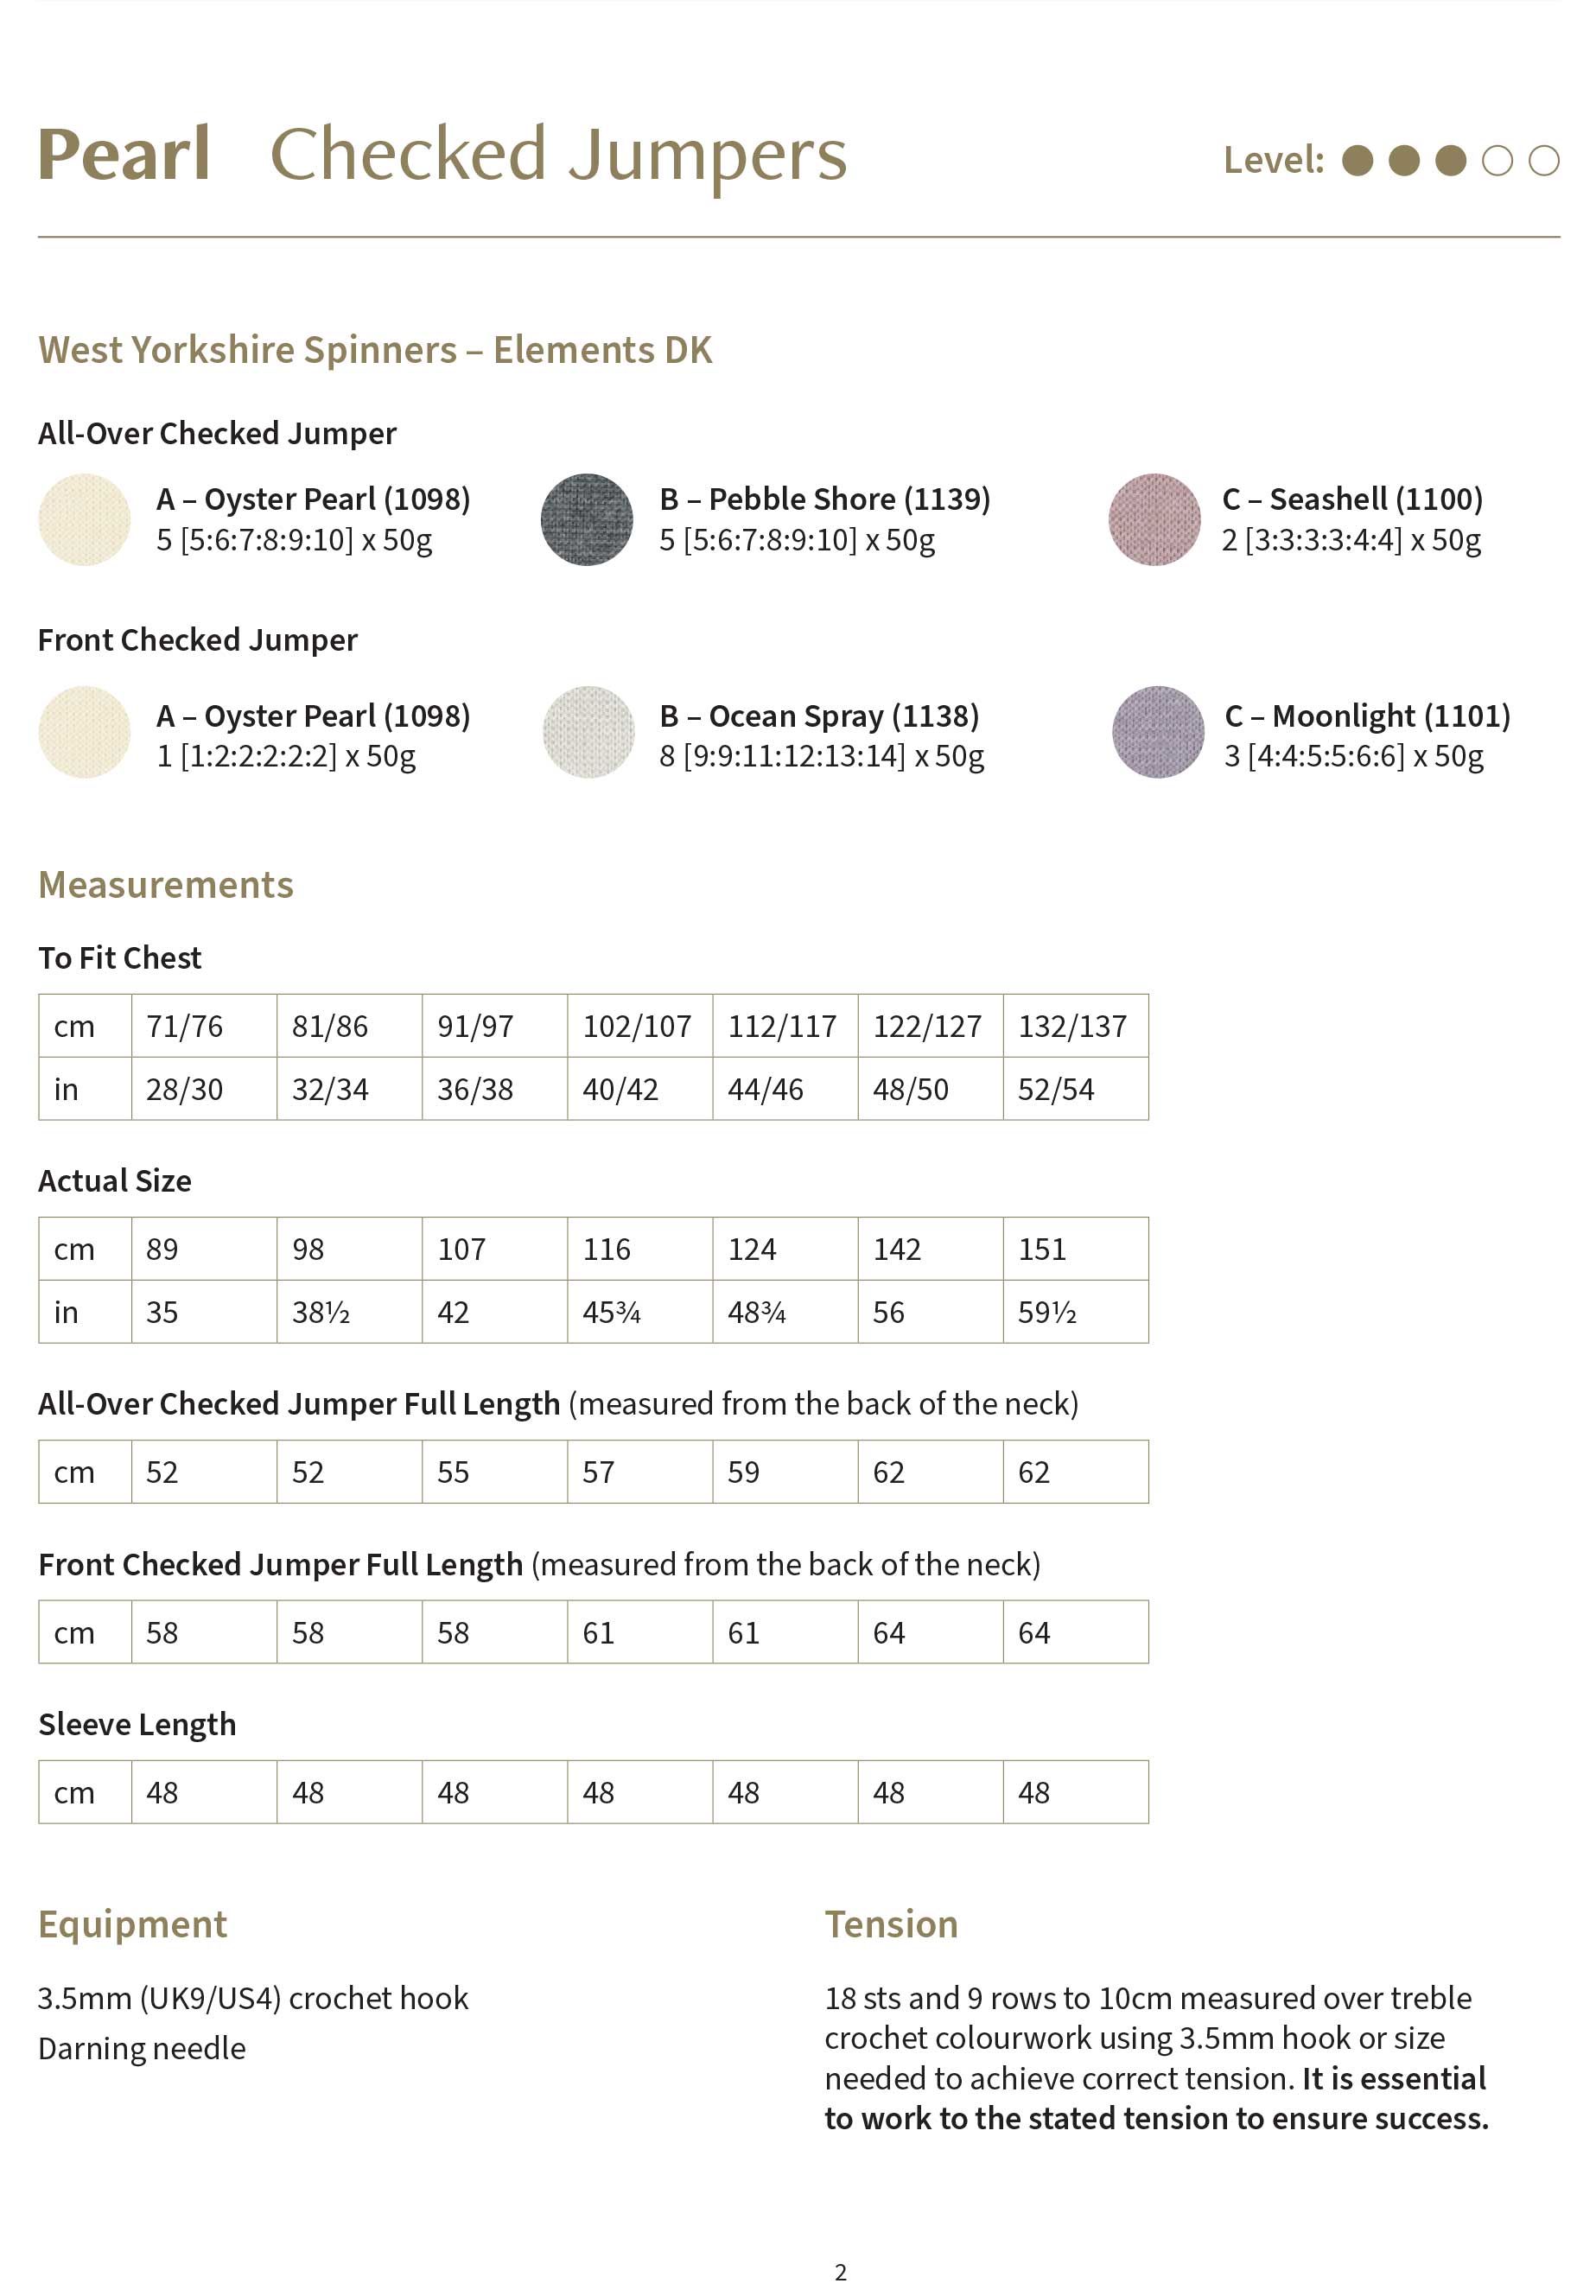Click the fourth Level dot, the first empty one
The height and width of the screenshot is (2296, 1596).
coord(1497,160)
